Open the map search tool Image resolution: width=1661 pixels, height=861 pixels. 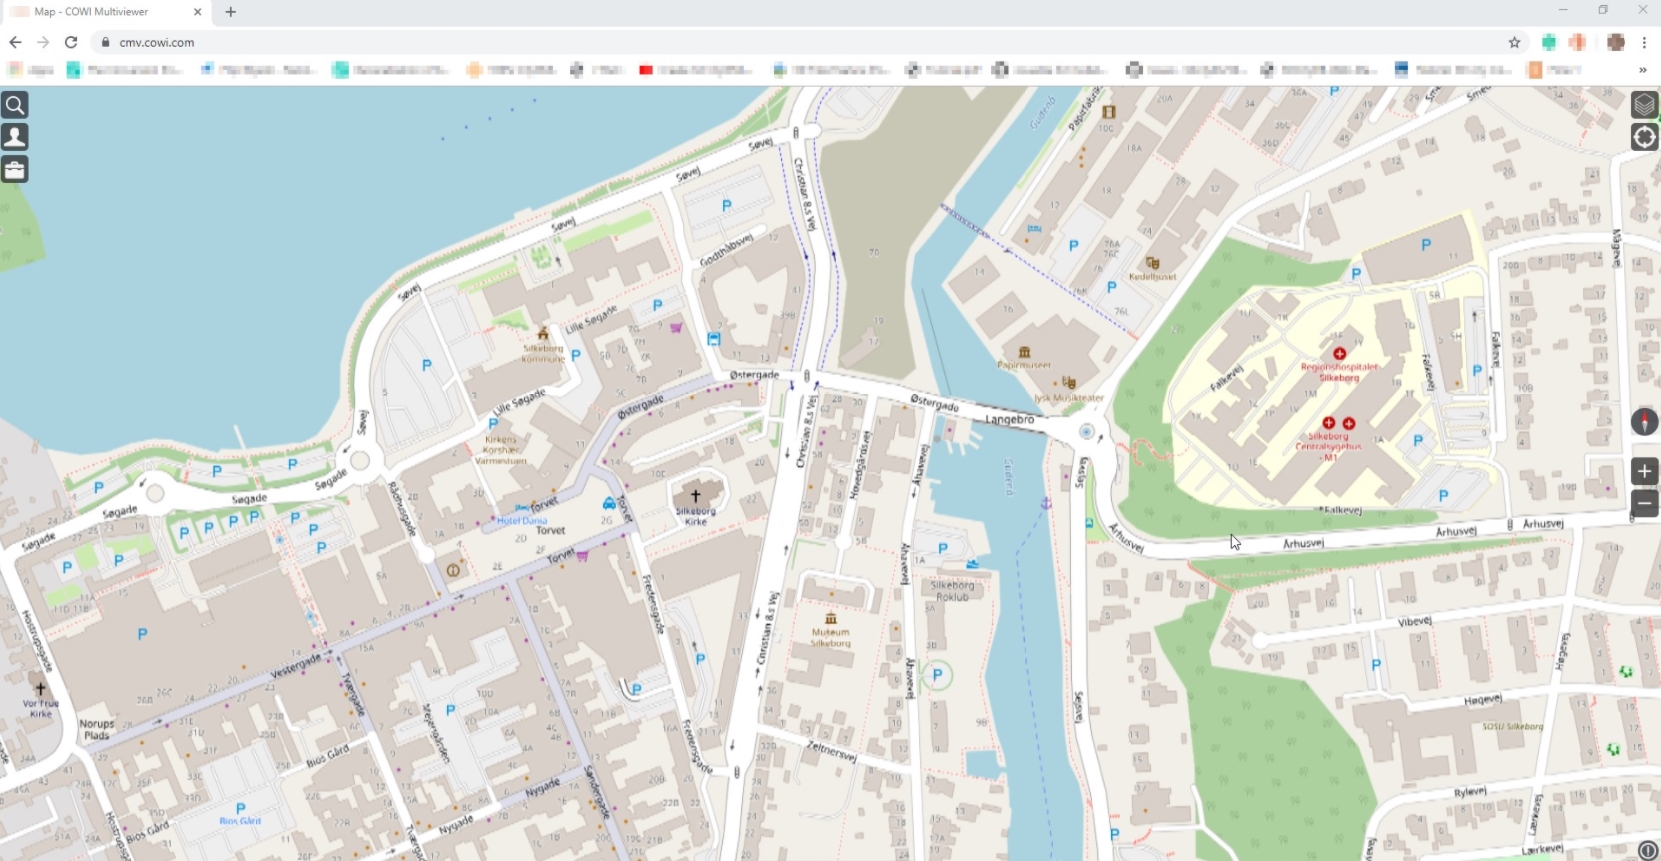(x=15, y=105)
